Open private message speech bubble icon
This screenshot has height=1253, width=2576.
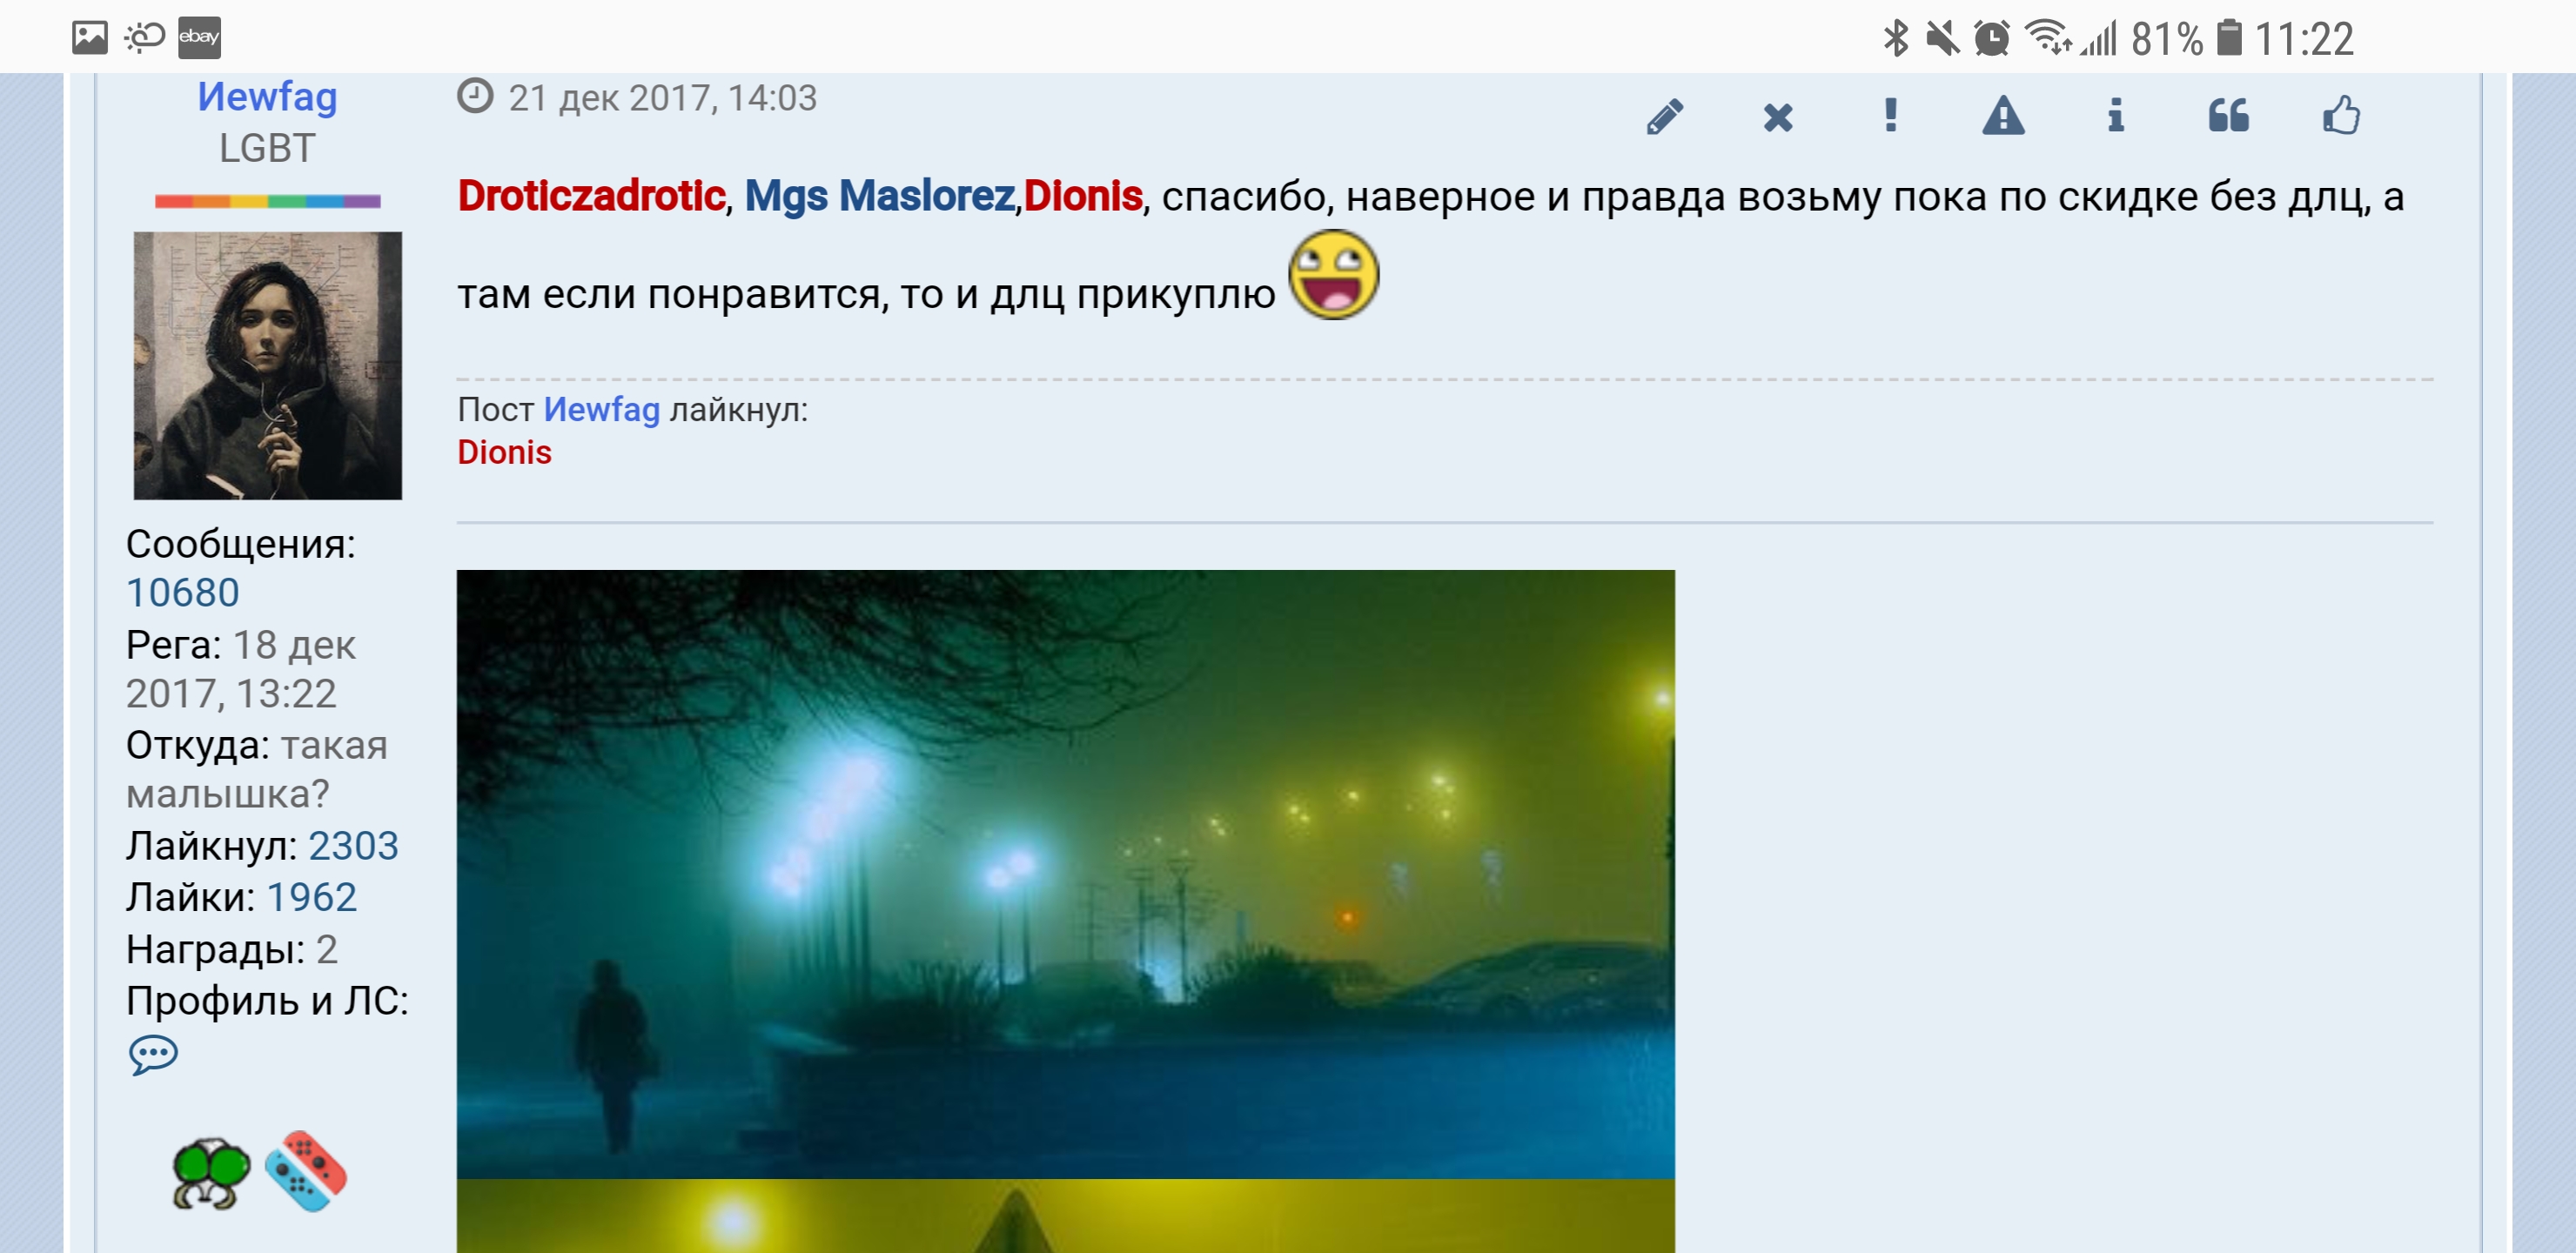[153, 1054]
